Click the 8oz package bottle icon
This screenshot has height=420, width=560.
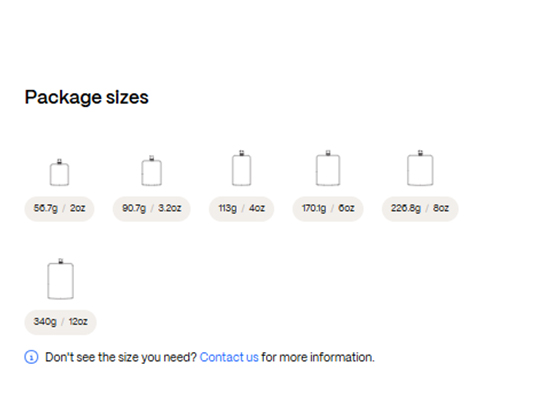pyautogui.click(x=420, y=168)
